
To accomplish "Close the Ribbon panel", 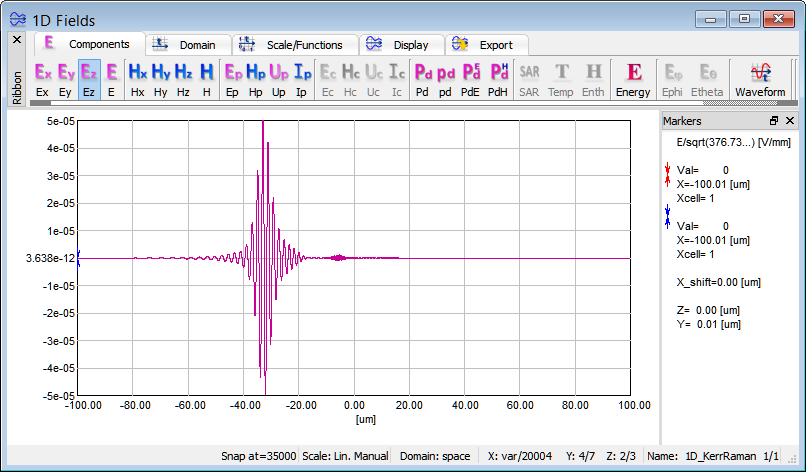I will pos(16,40).
